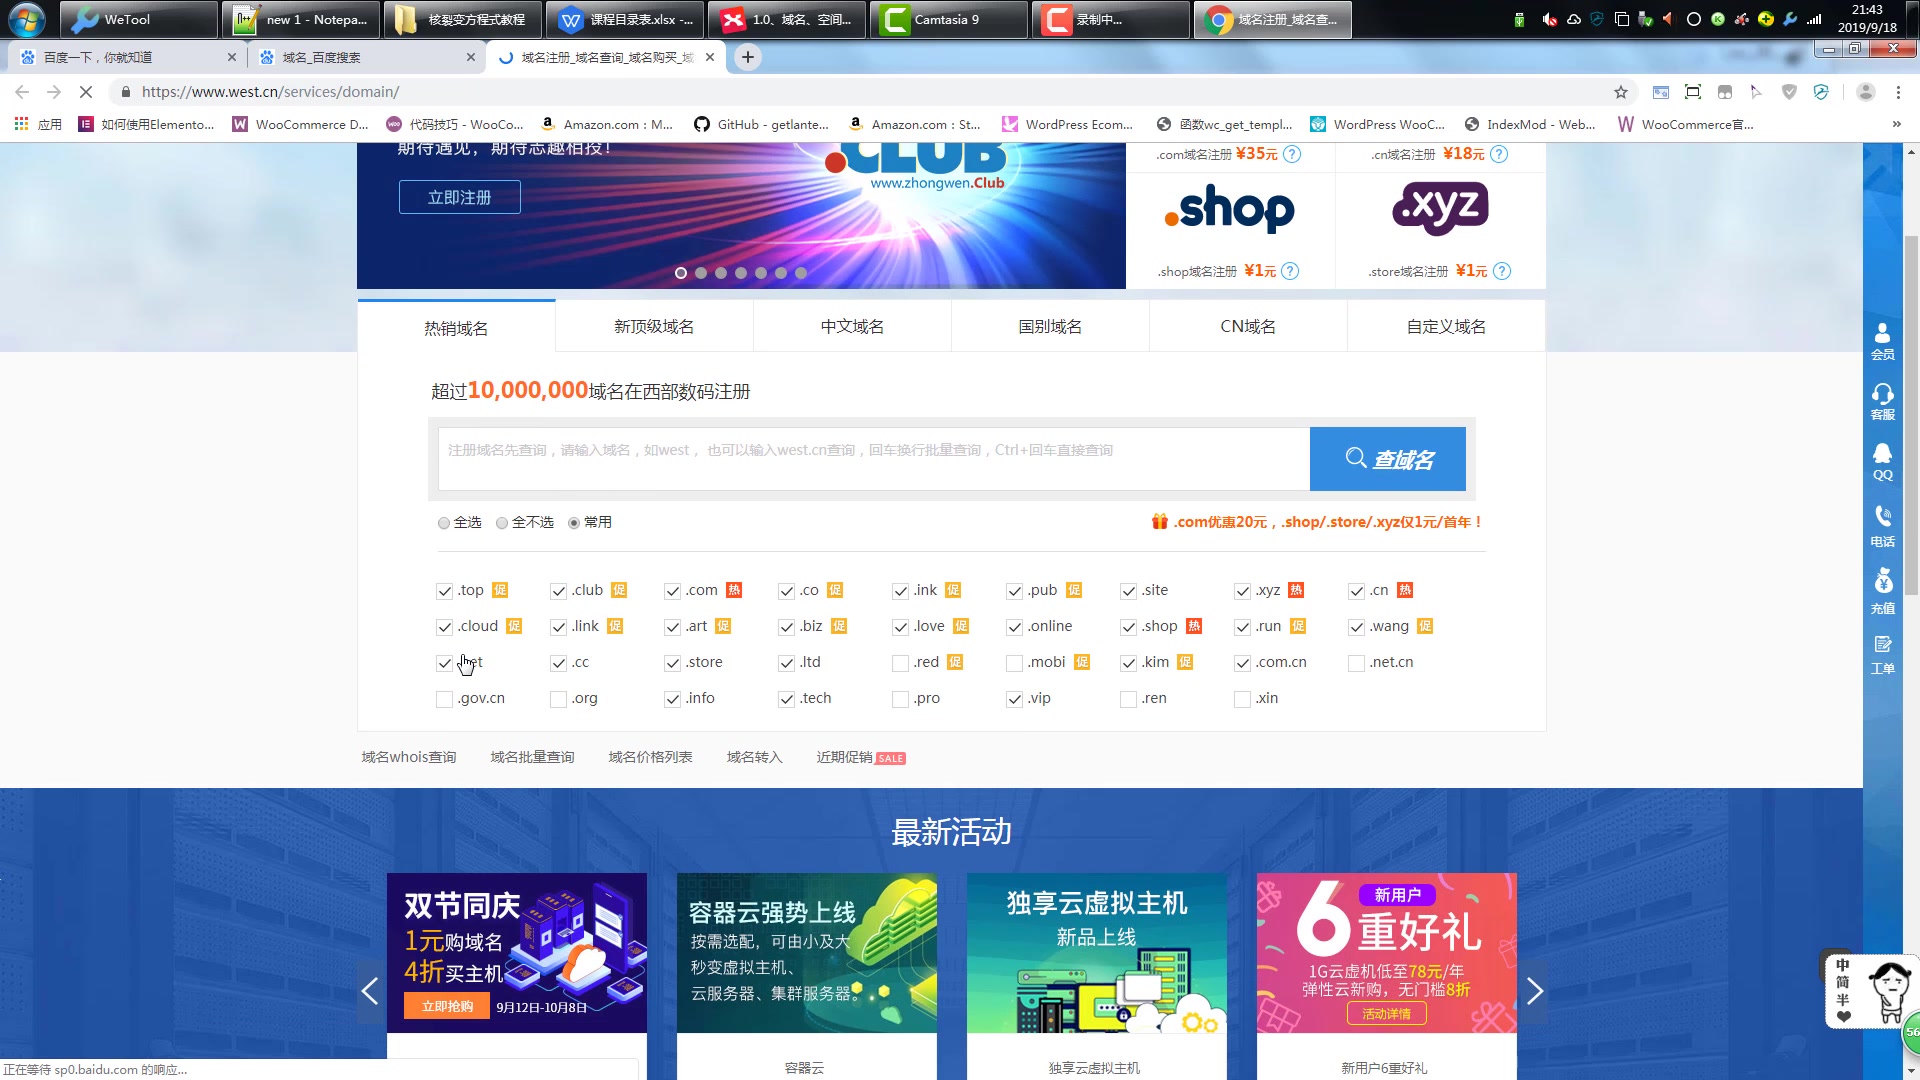Image resolution: width=1920 pixels, height=1080 pixels.
Task: Expand the bookmarks overflow chevron
Action: coord(1896,124)
